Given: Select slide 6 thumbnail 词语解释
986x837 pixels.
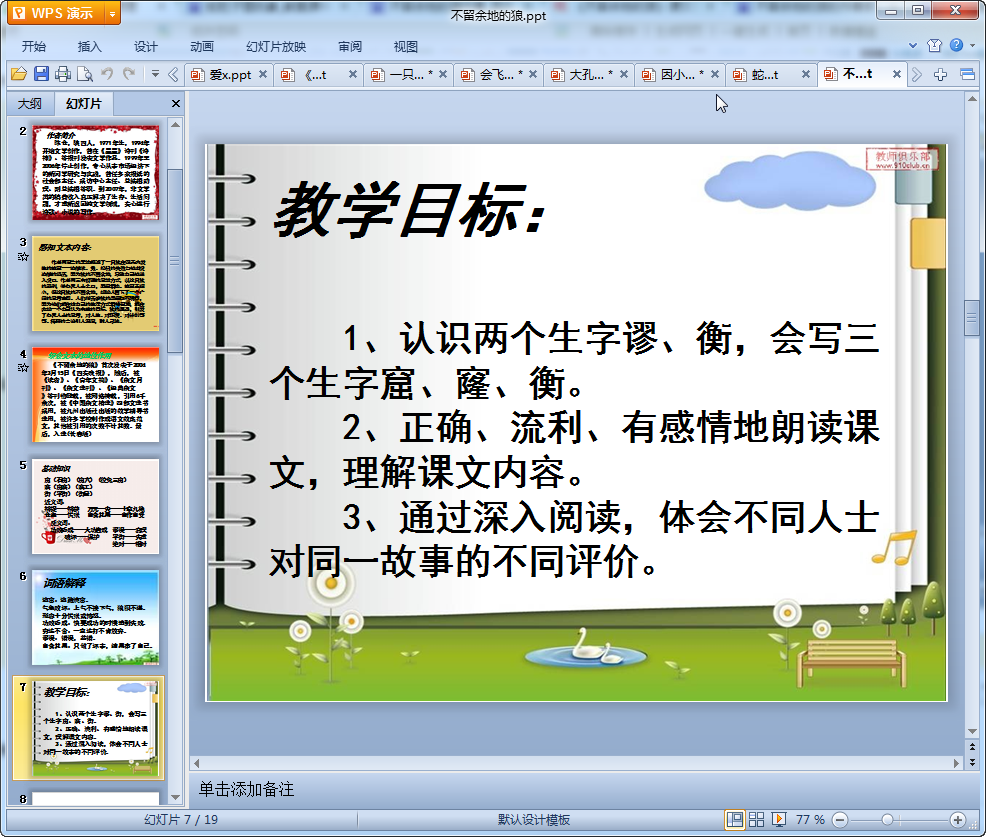Looking at the screenshot, I should (96, 618).
